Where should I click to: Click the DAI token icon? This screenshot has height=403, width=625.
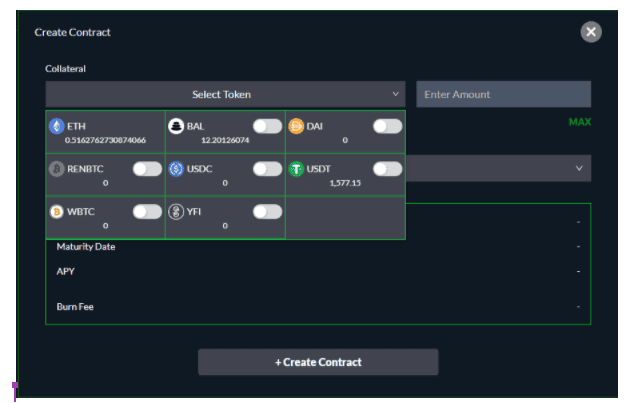click(296, 126)
